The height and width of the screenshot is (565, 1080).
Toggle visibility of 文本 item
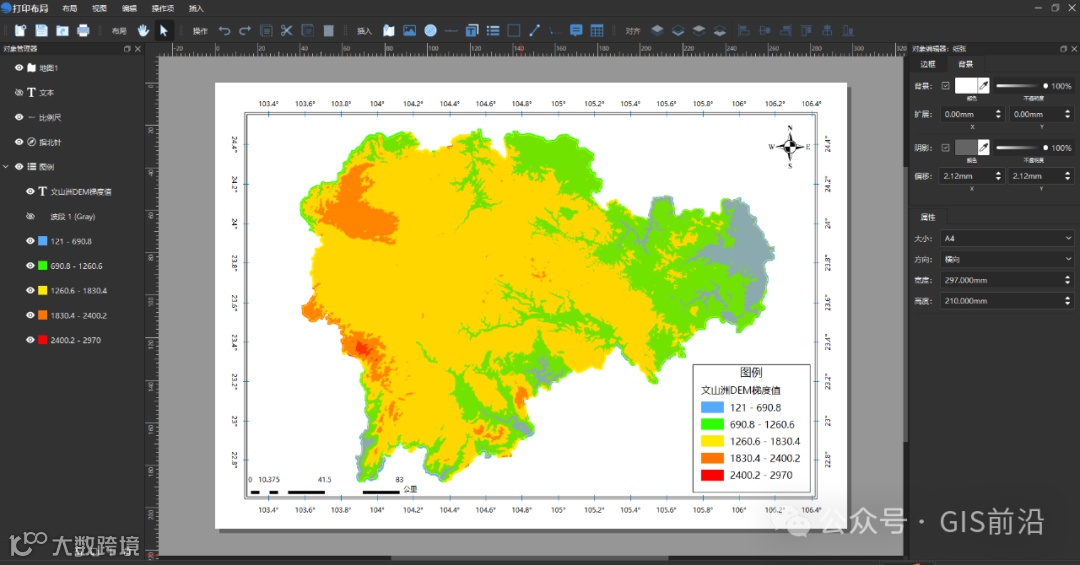(x=19, y=92)
